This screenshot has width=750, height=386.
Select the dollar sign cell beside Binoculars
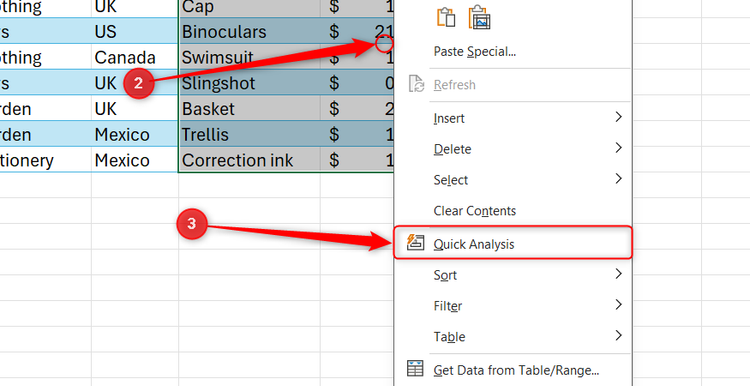click(x=357, y=32)
